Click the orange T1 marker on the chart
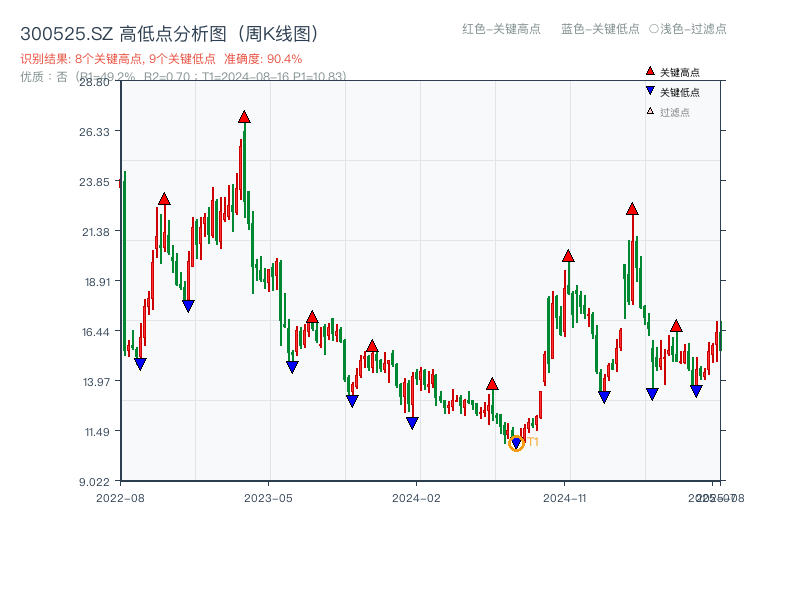800x600 pixels. 532,439
